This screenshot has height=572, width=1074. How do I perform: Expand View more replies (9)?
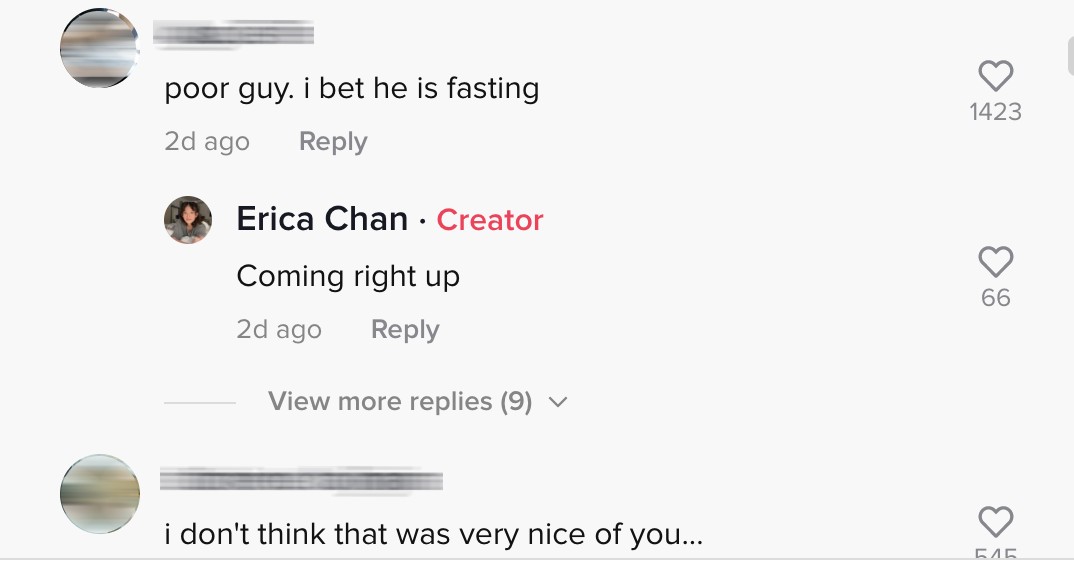pos(400,402)
